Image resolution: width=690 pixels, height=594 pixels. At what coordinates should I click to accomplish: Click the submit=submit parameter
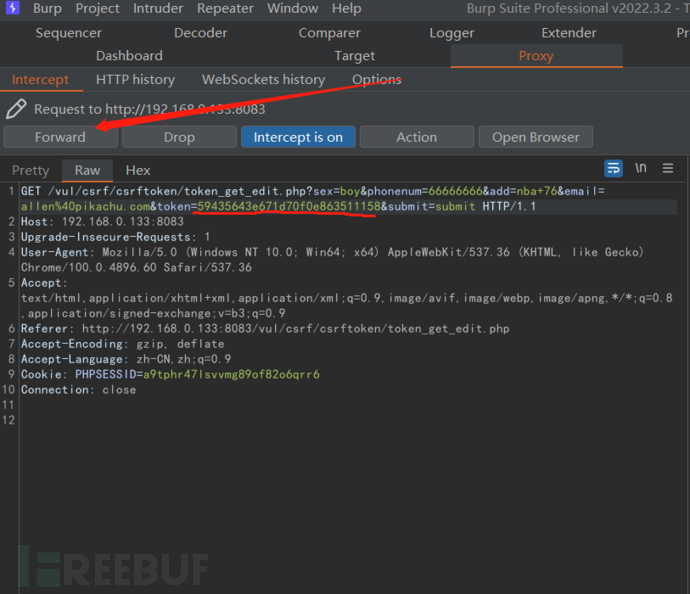(431, 206)
